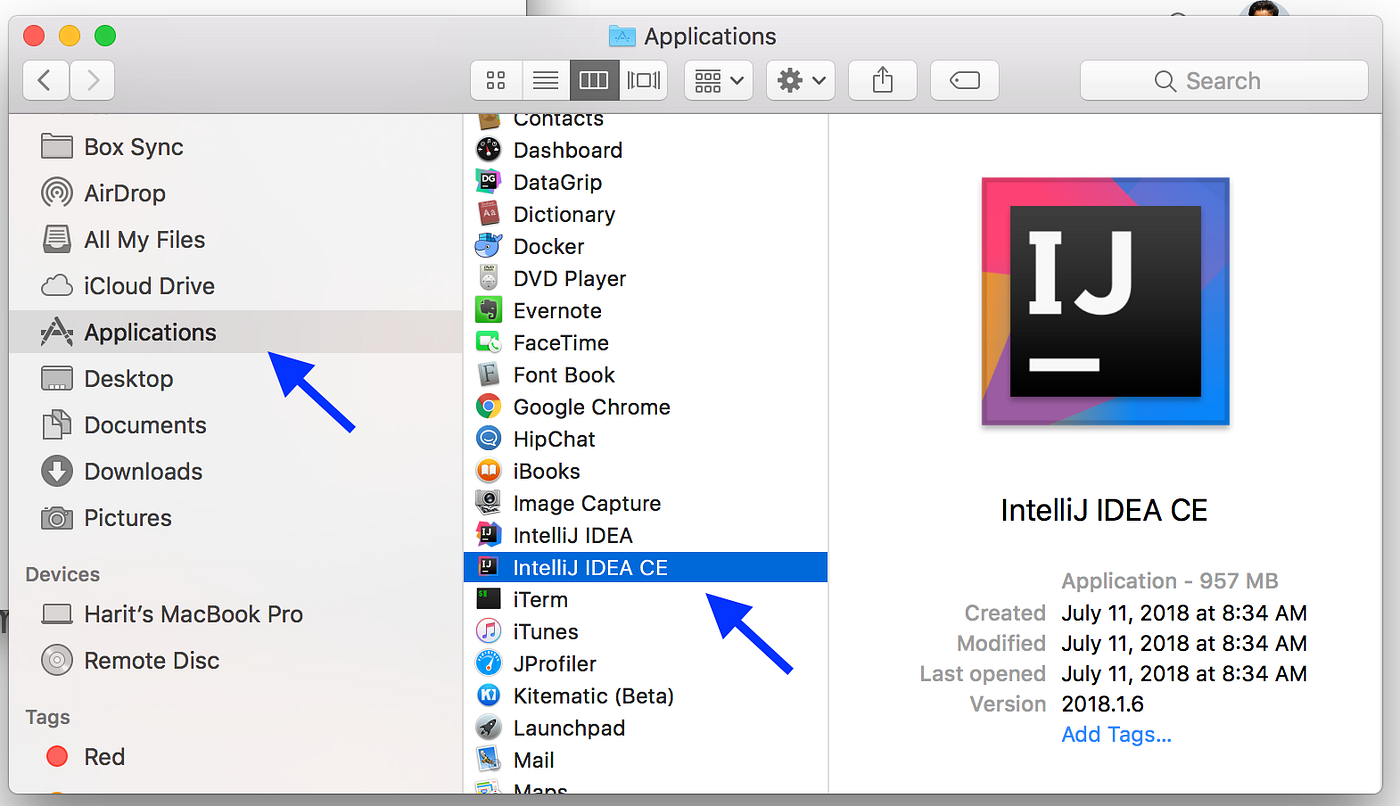Click the DataGrip app icon
The width and height of the screenshot is (1400, 806).
[489, 182]
